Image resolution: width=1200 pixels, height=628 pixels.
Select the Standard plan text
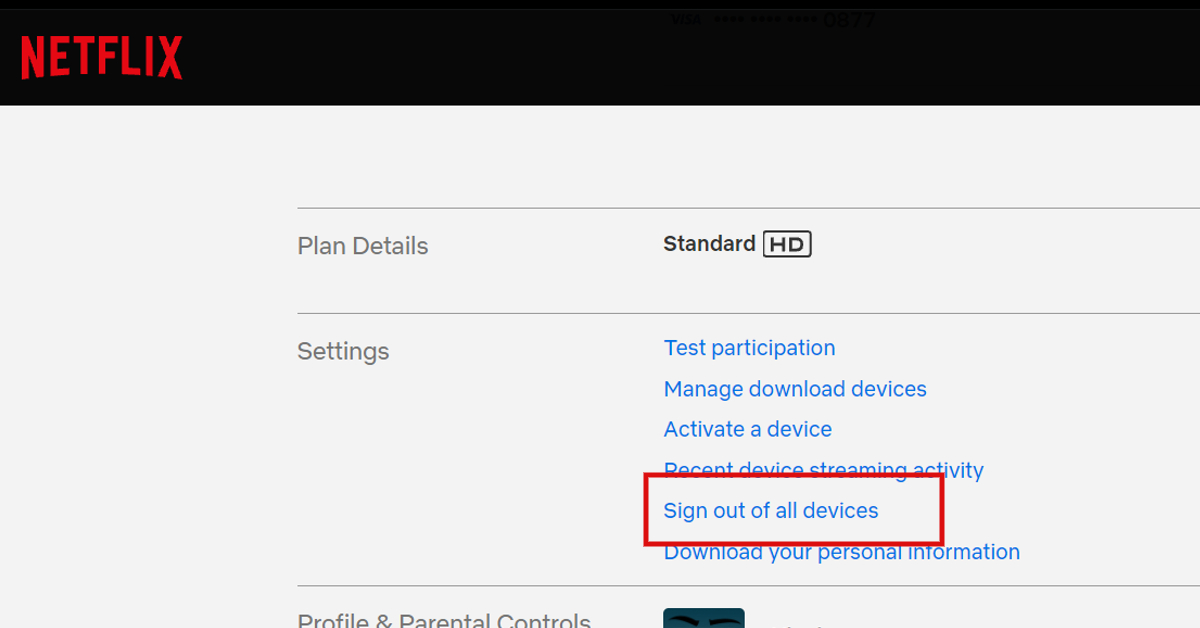coord(710,243)
